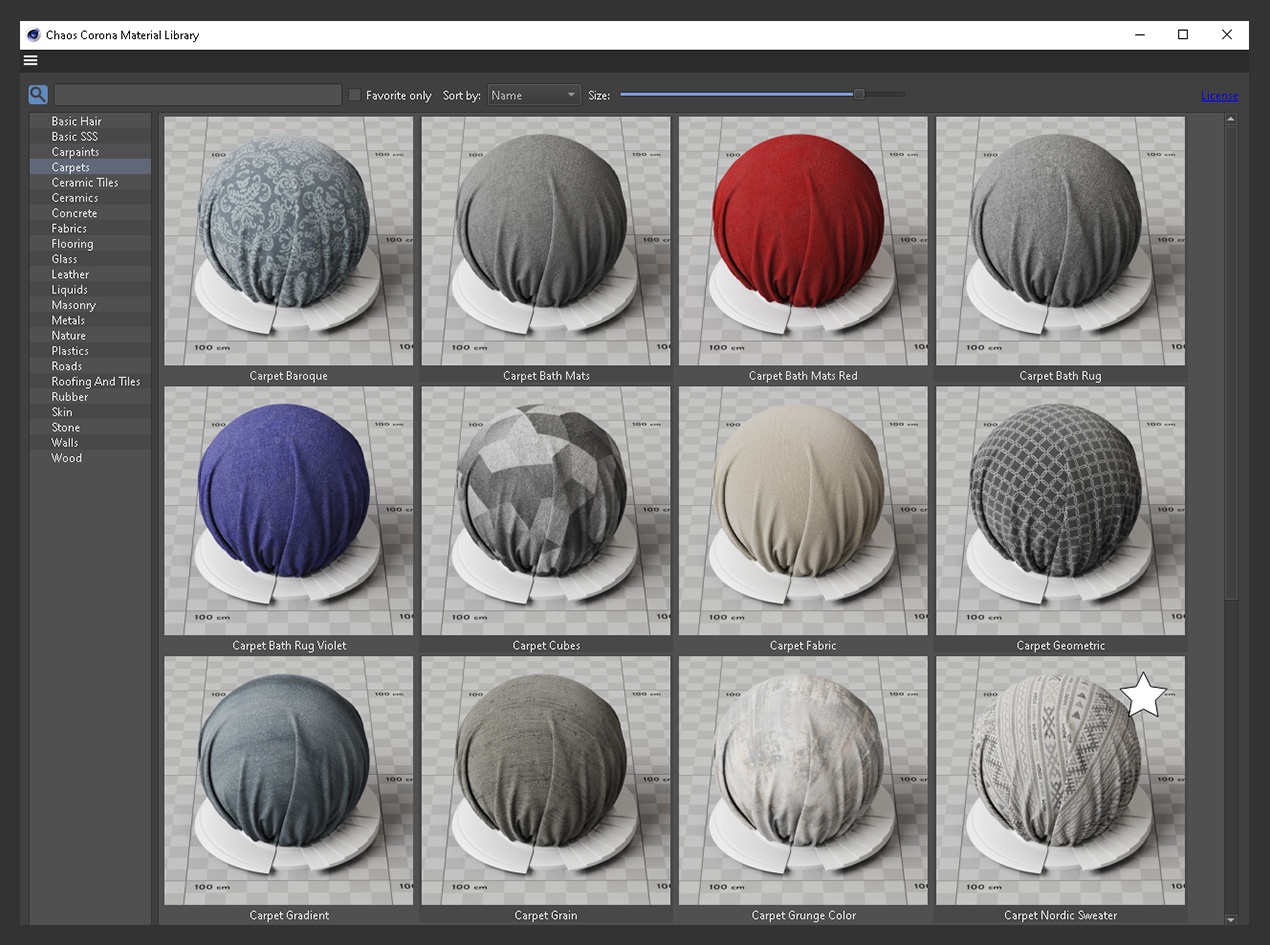This screenshot has height=945, width=1270.
Task: Click the 'Carpet Grunge Color' name label
Action: (804, 915)
